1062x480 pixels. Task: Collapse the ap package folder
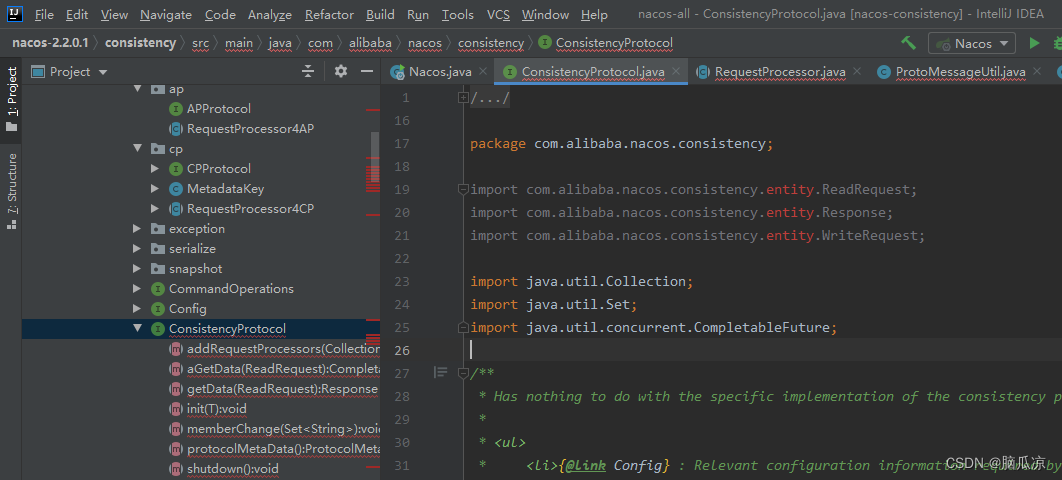tap(137, 89)
